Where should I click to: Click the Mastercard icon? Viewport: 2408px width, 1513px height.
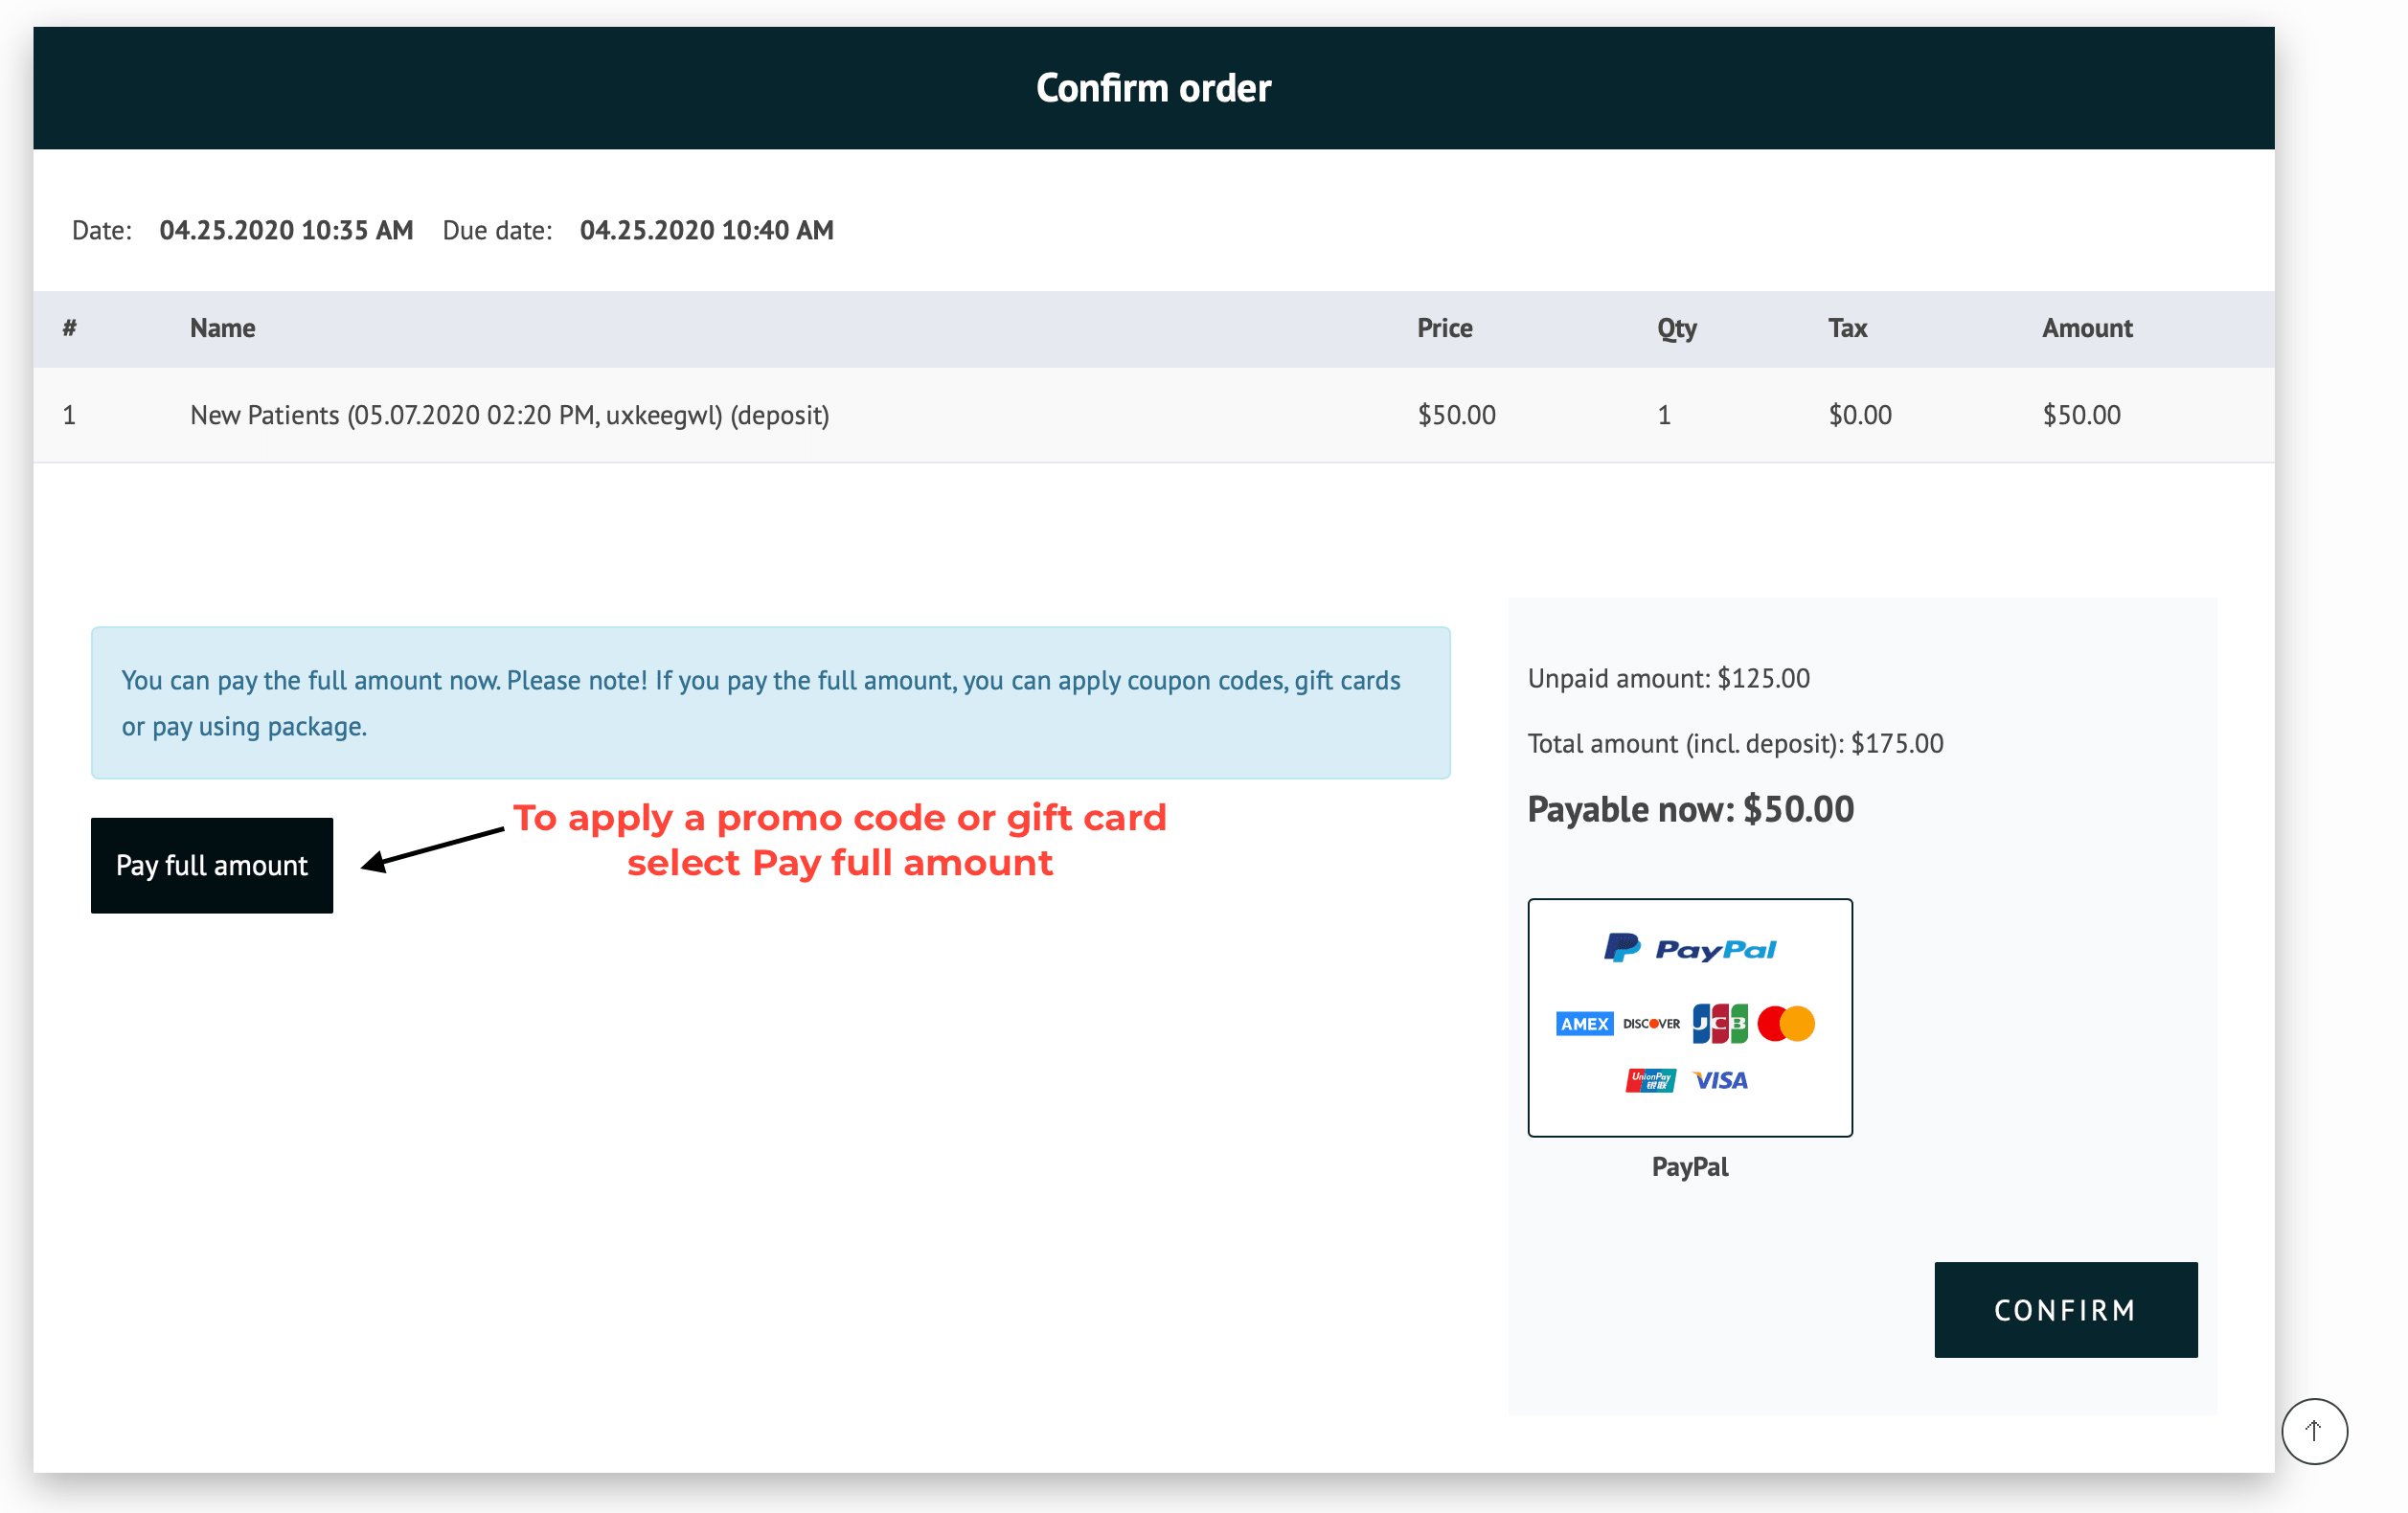[1786, 1021]
